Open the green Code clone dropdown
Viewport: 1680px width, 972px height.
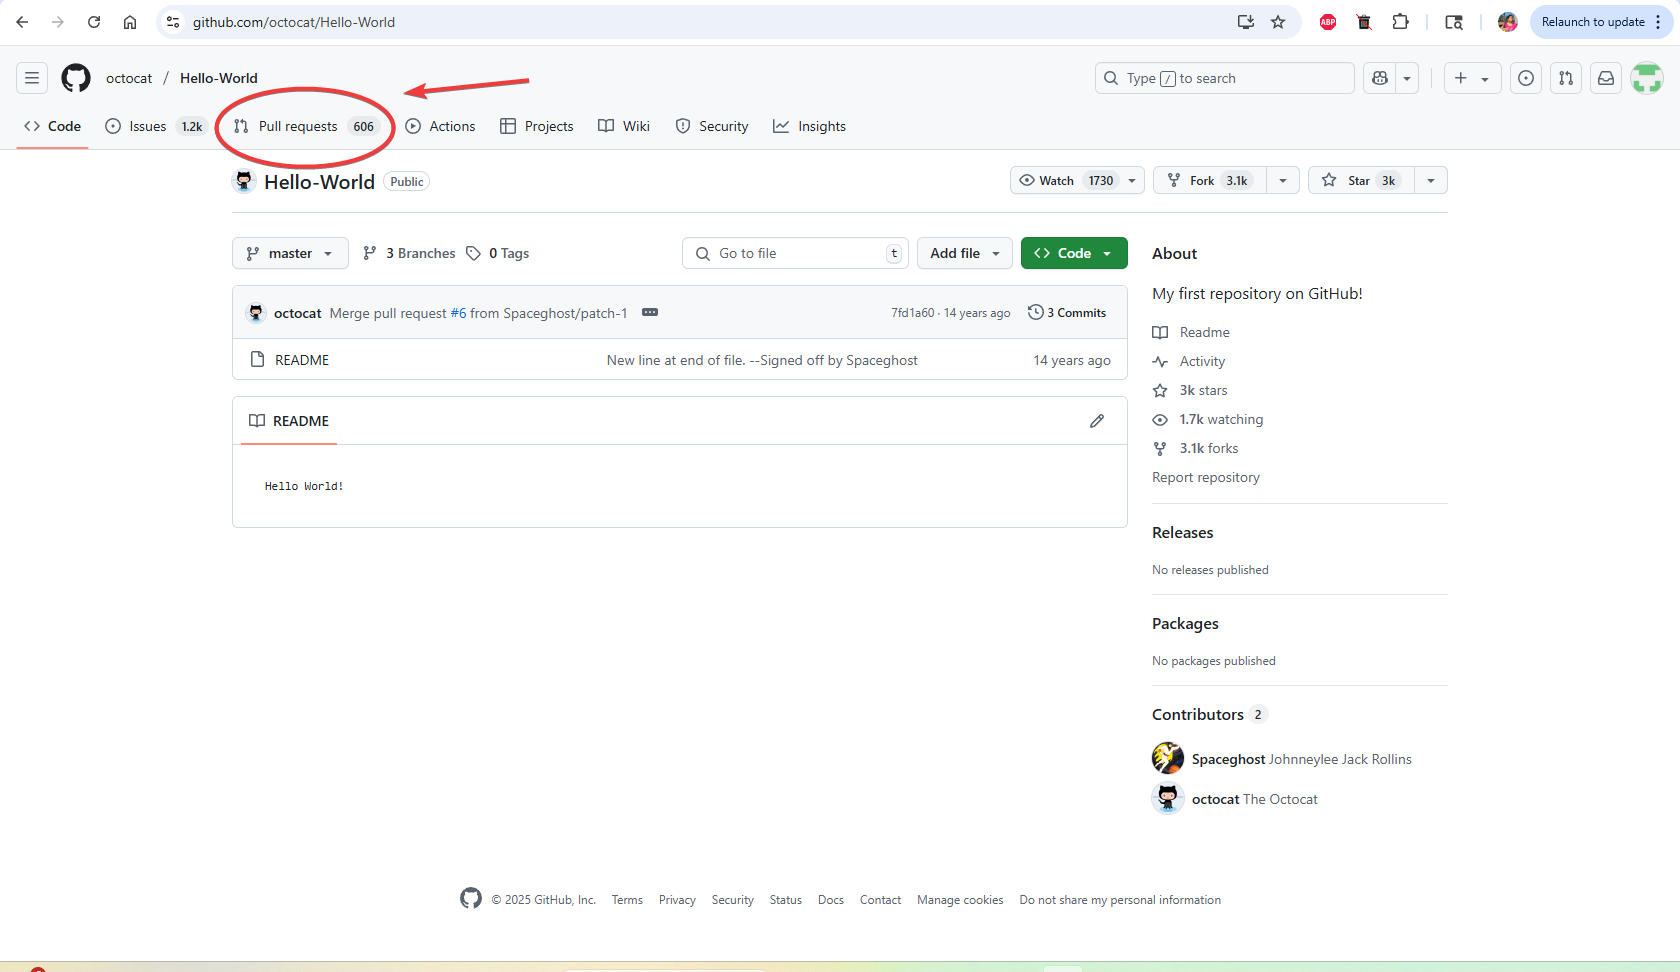click(1074, 253)
